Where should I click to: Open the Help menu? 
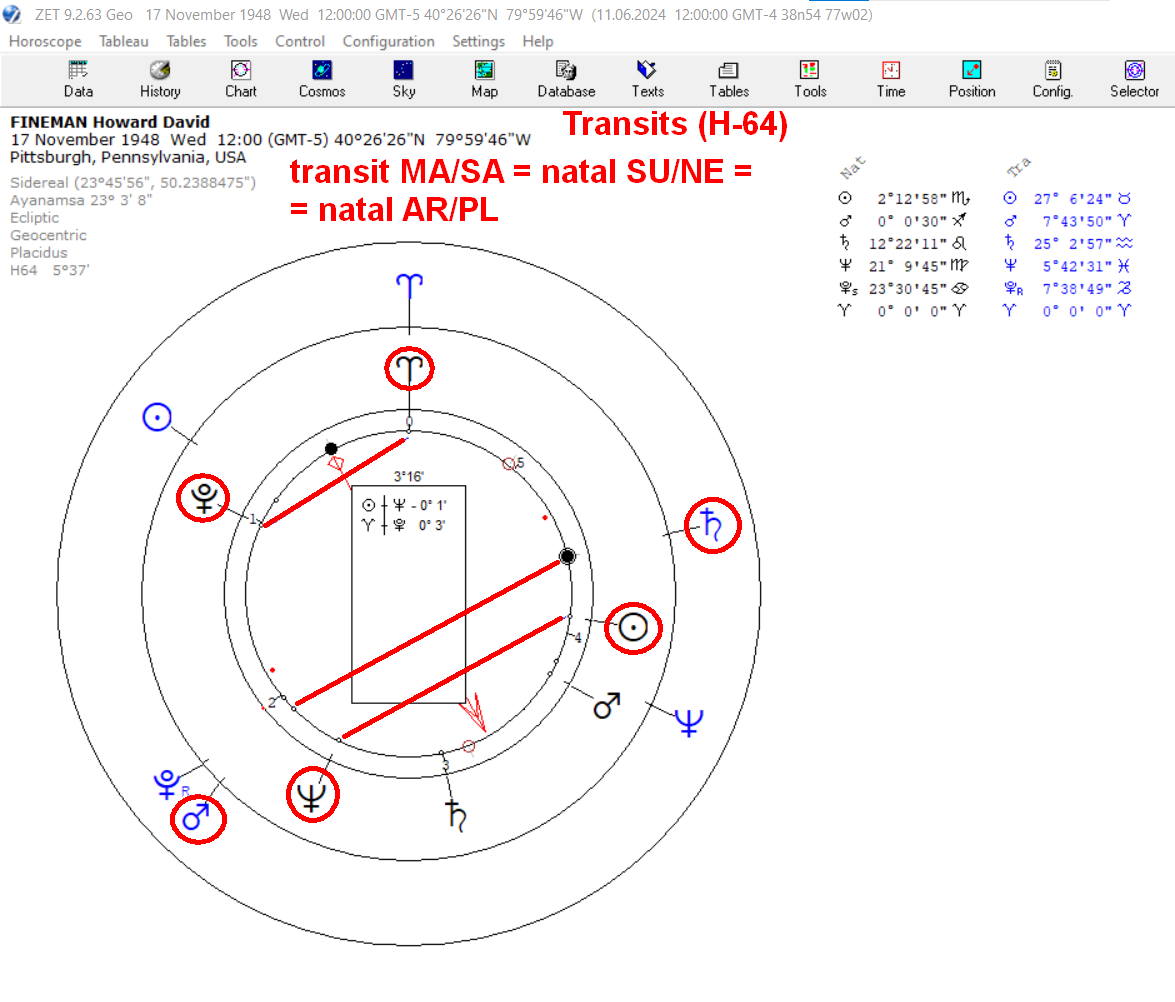pos(537,41)
